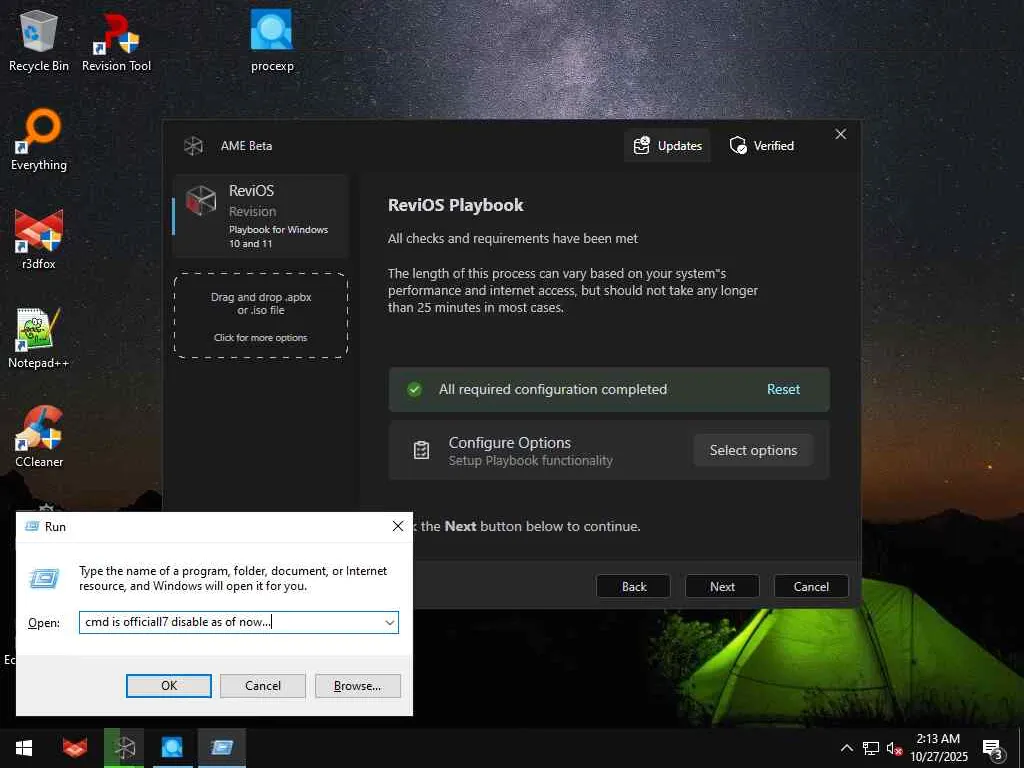1024x768 pixels.
Task: Launch Everything search shortcut
Action: click(39, 140)
